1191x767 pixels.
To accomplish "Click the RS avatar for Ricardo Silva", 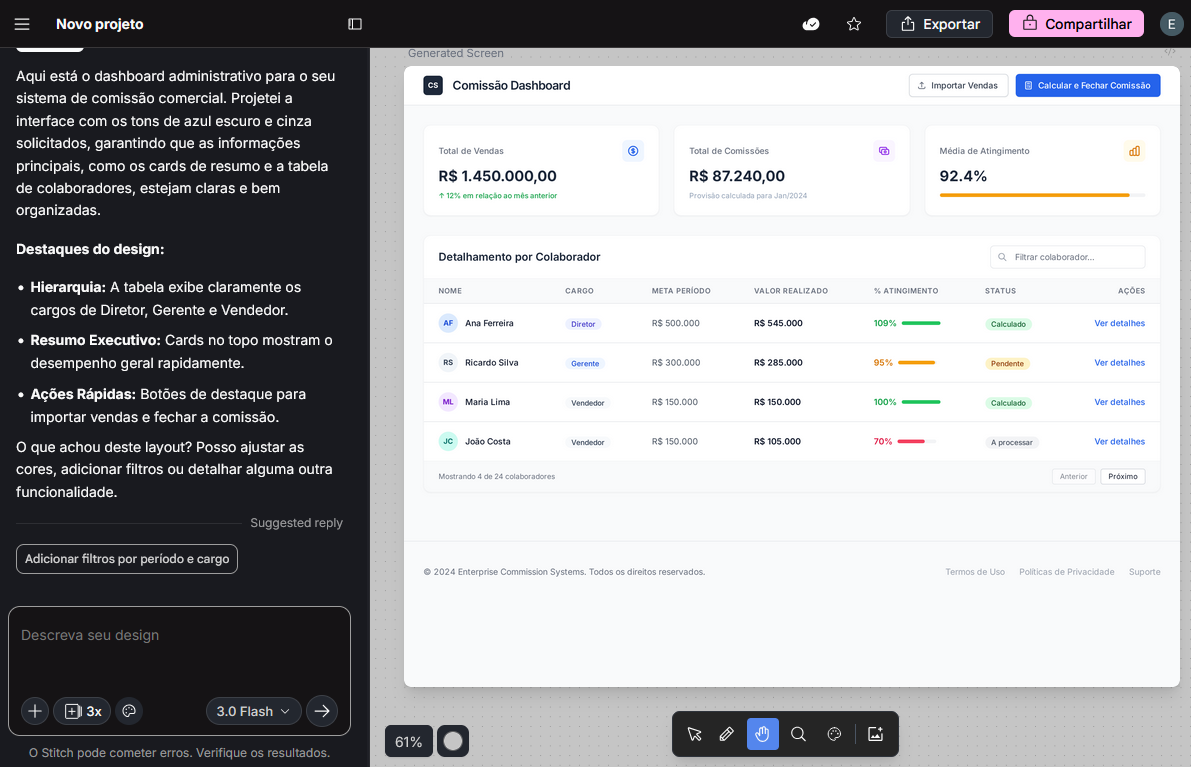I will click(x=448, y=362).
